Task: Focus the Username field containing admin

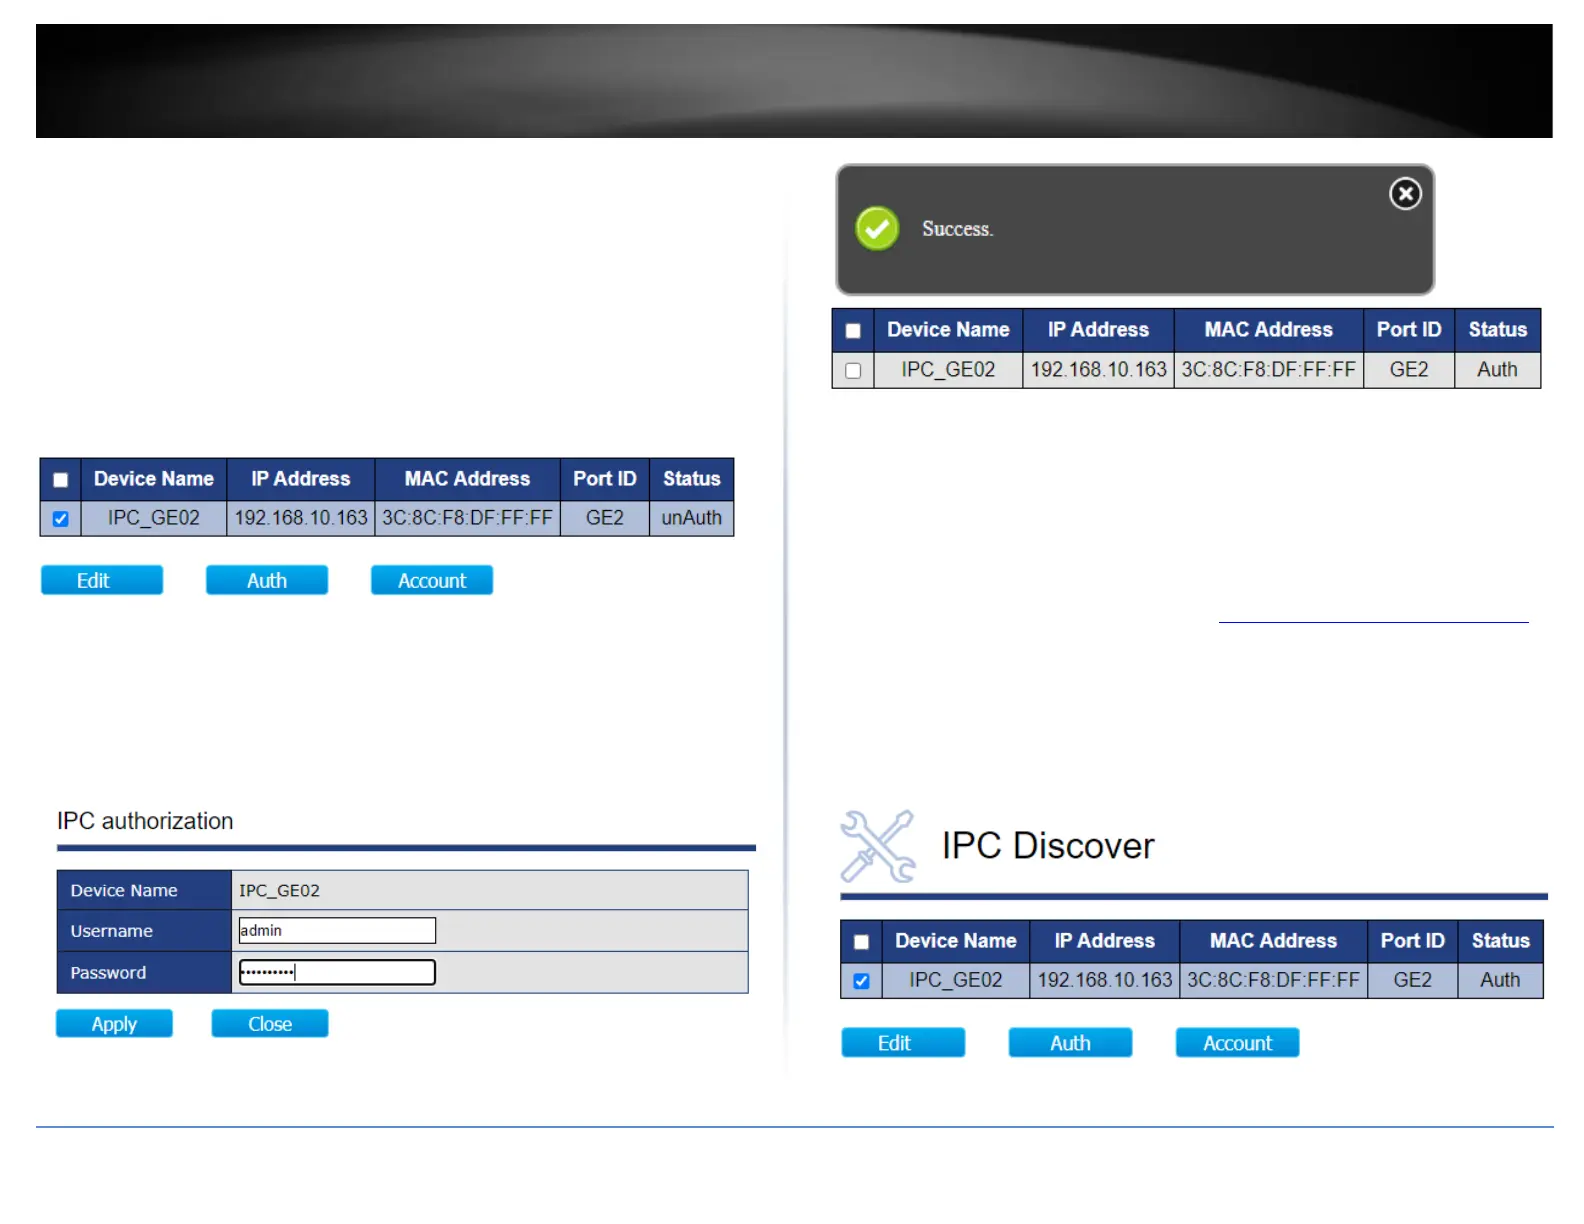Action: [337, 930]
